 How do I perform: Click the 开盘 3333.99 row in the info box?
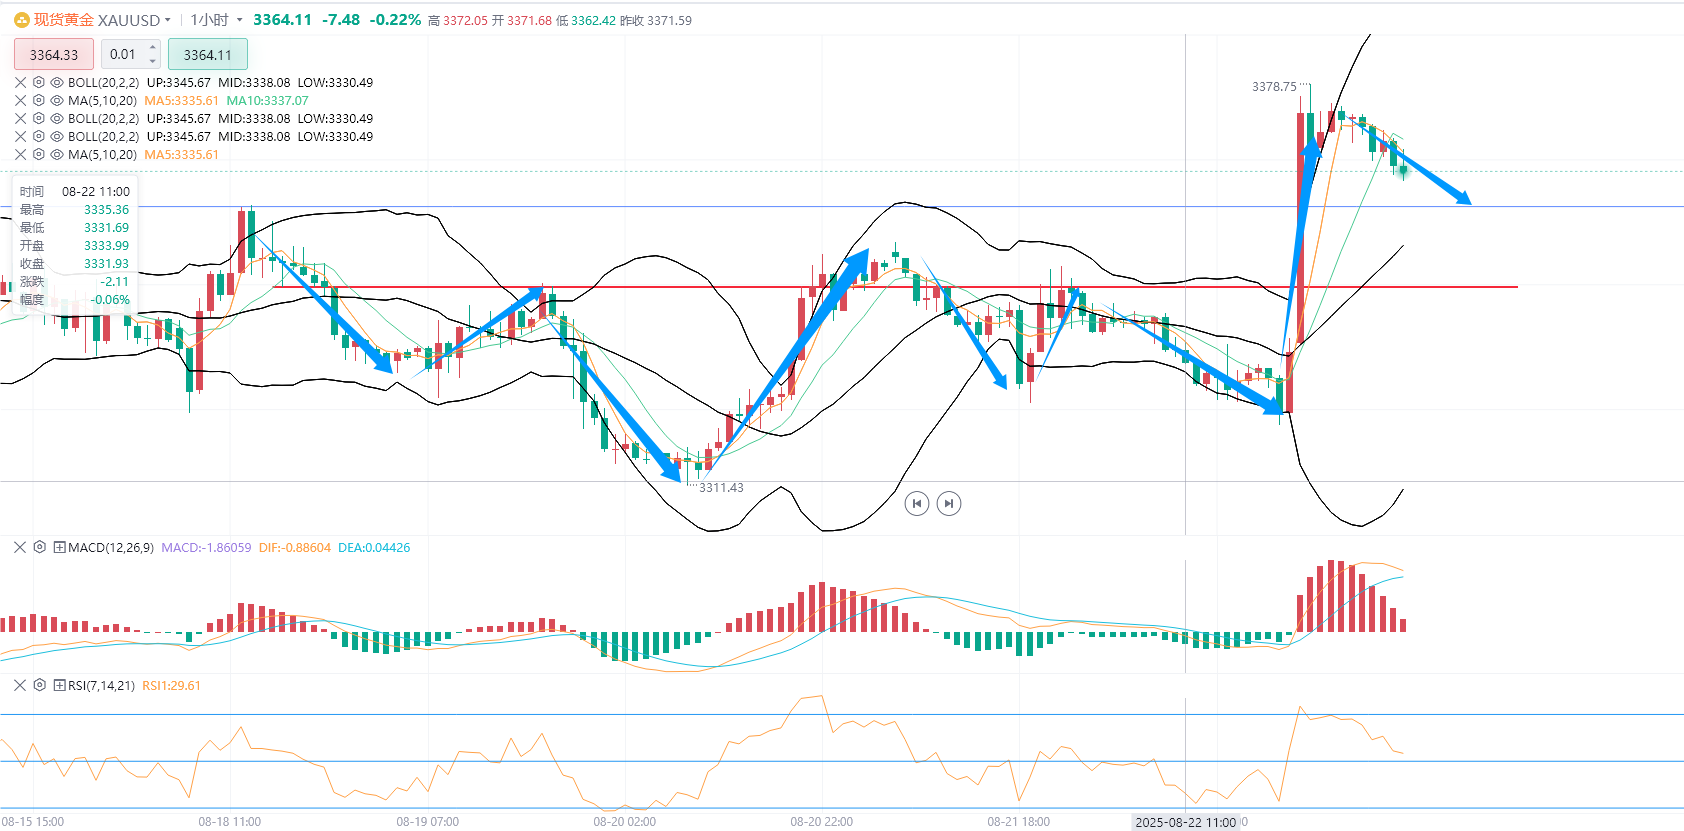click(75, 245)
